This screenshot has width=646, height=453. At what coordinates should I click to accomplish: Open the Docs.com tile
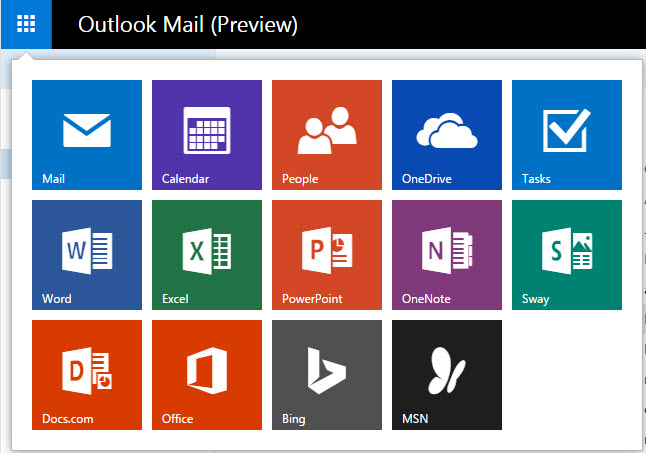(87, 374)
